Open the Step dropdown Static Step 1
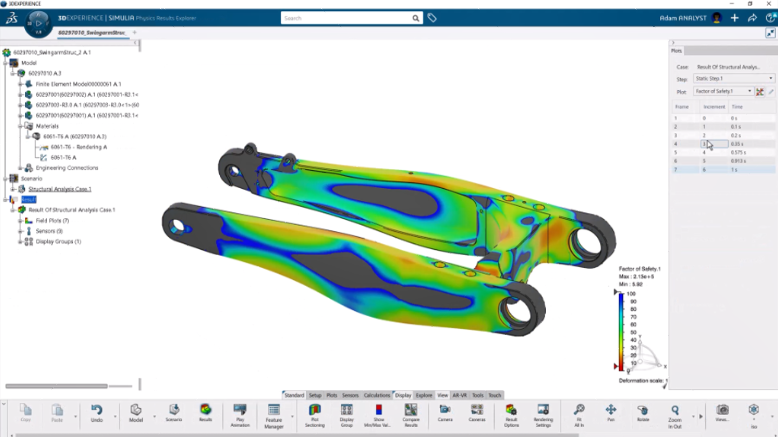The width and height of the screenshot is (778, 437). (734, 78)
